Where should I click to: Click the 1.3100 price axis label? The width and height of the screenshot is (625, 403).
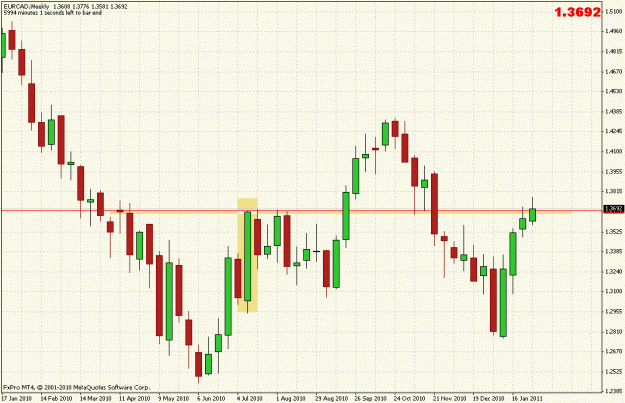coord(614,291)
